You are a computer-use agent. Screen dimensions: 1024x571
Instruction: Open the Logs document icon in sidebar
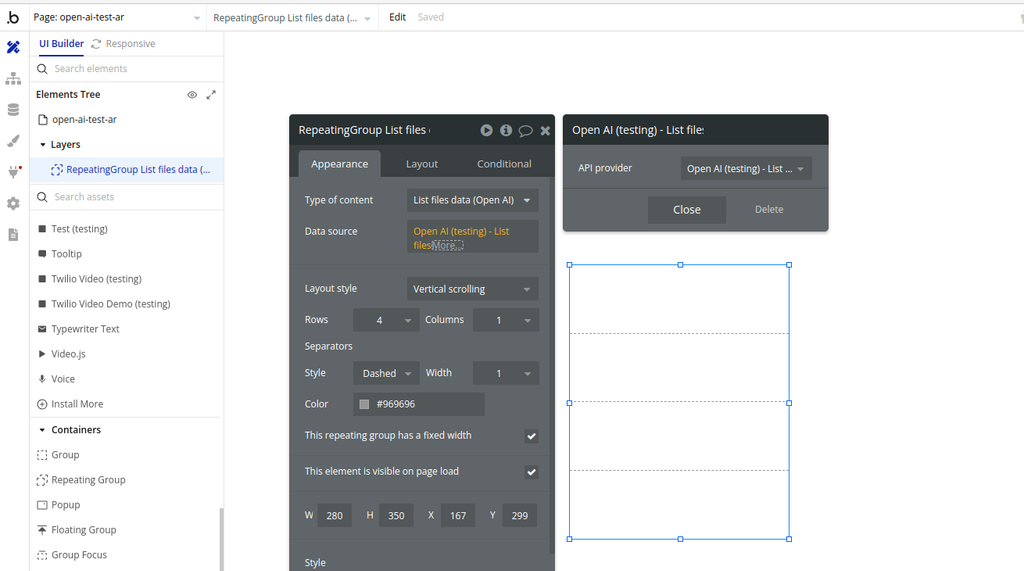click(x=13, y=234)
